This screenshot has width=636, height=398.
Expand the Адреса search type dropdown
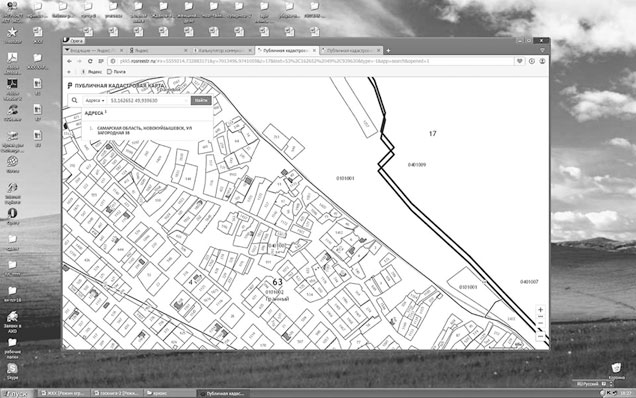95,100
